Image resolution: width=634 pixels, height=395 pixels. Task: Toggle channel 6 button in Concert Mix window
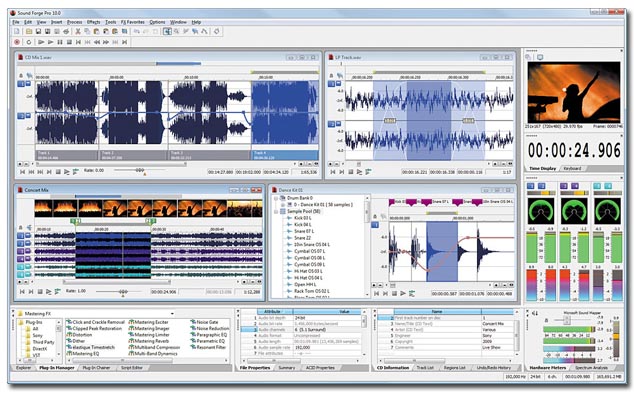coord(21,275)
